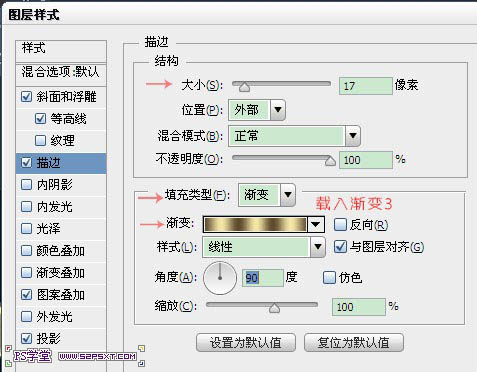
Task: Select 投影 style row
Action: pos(61,338)
